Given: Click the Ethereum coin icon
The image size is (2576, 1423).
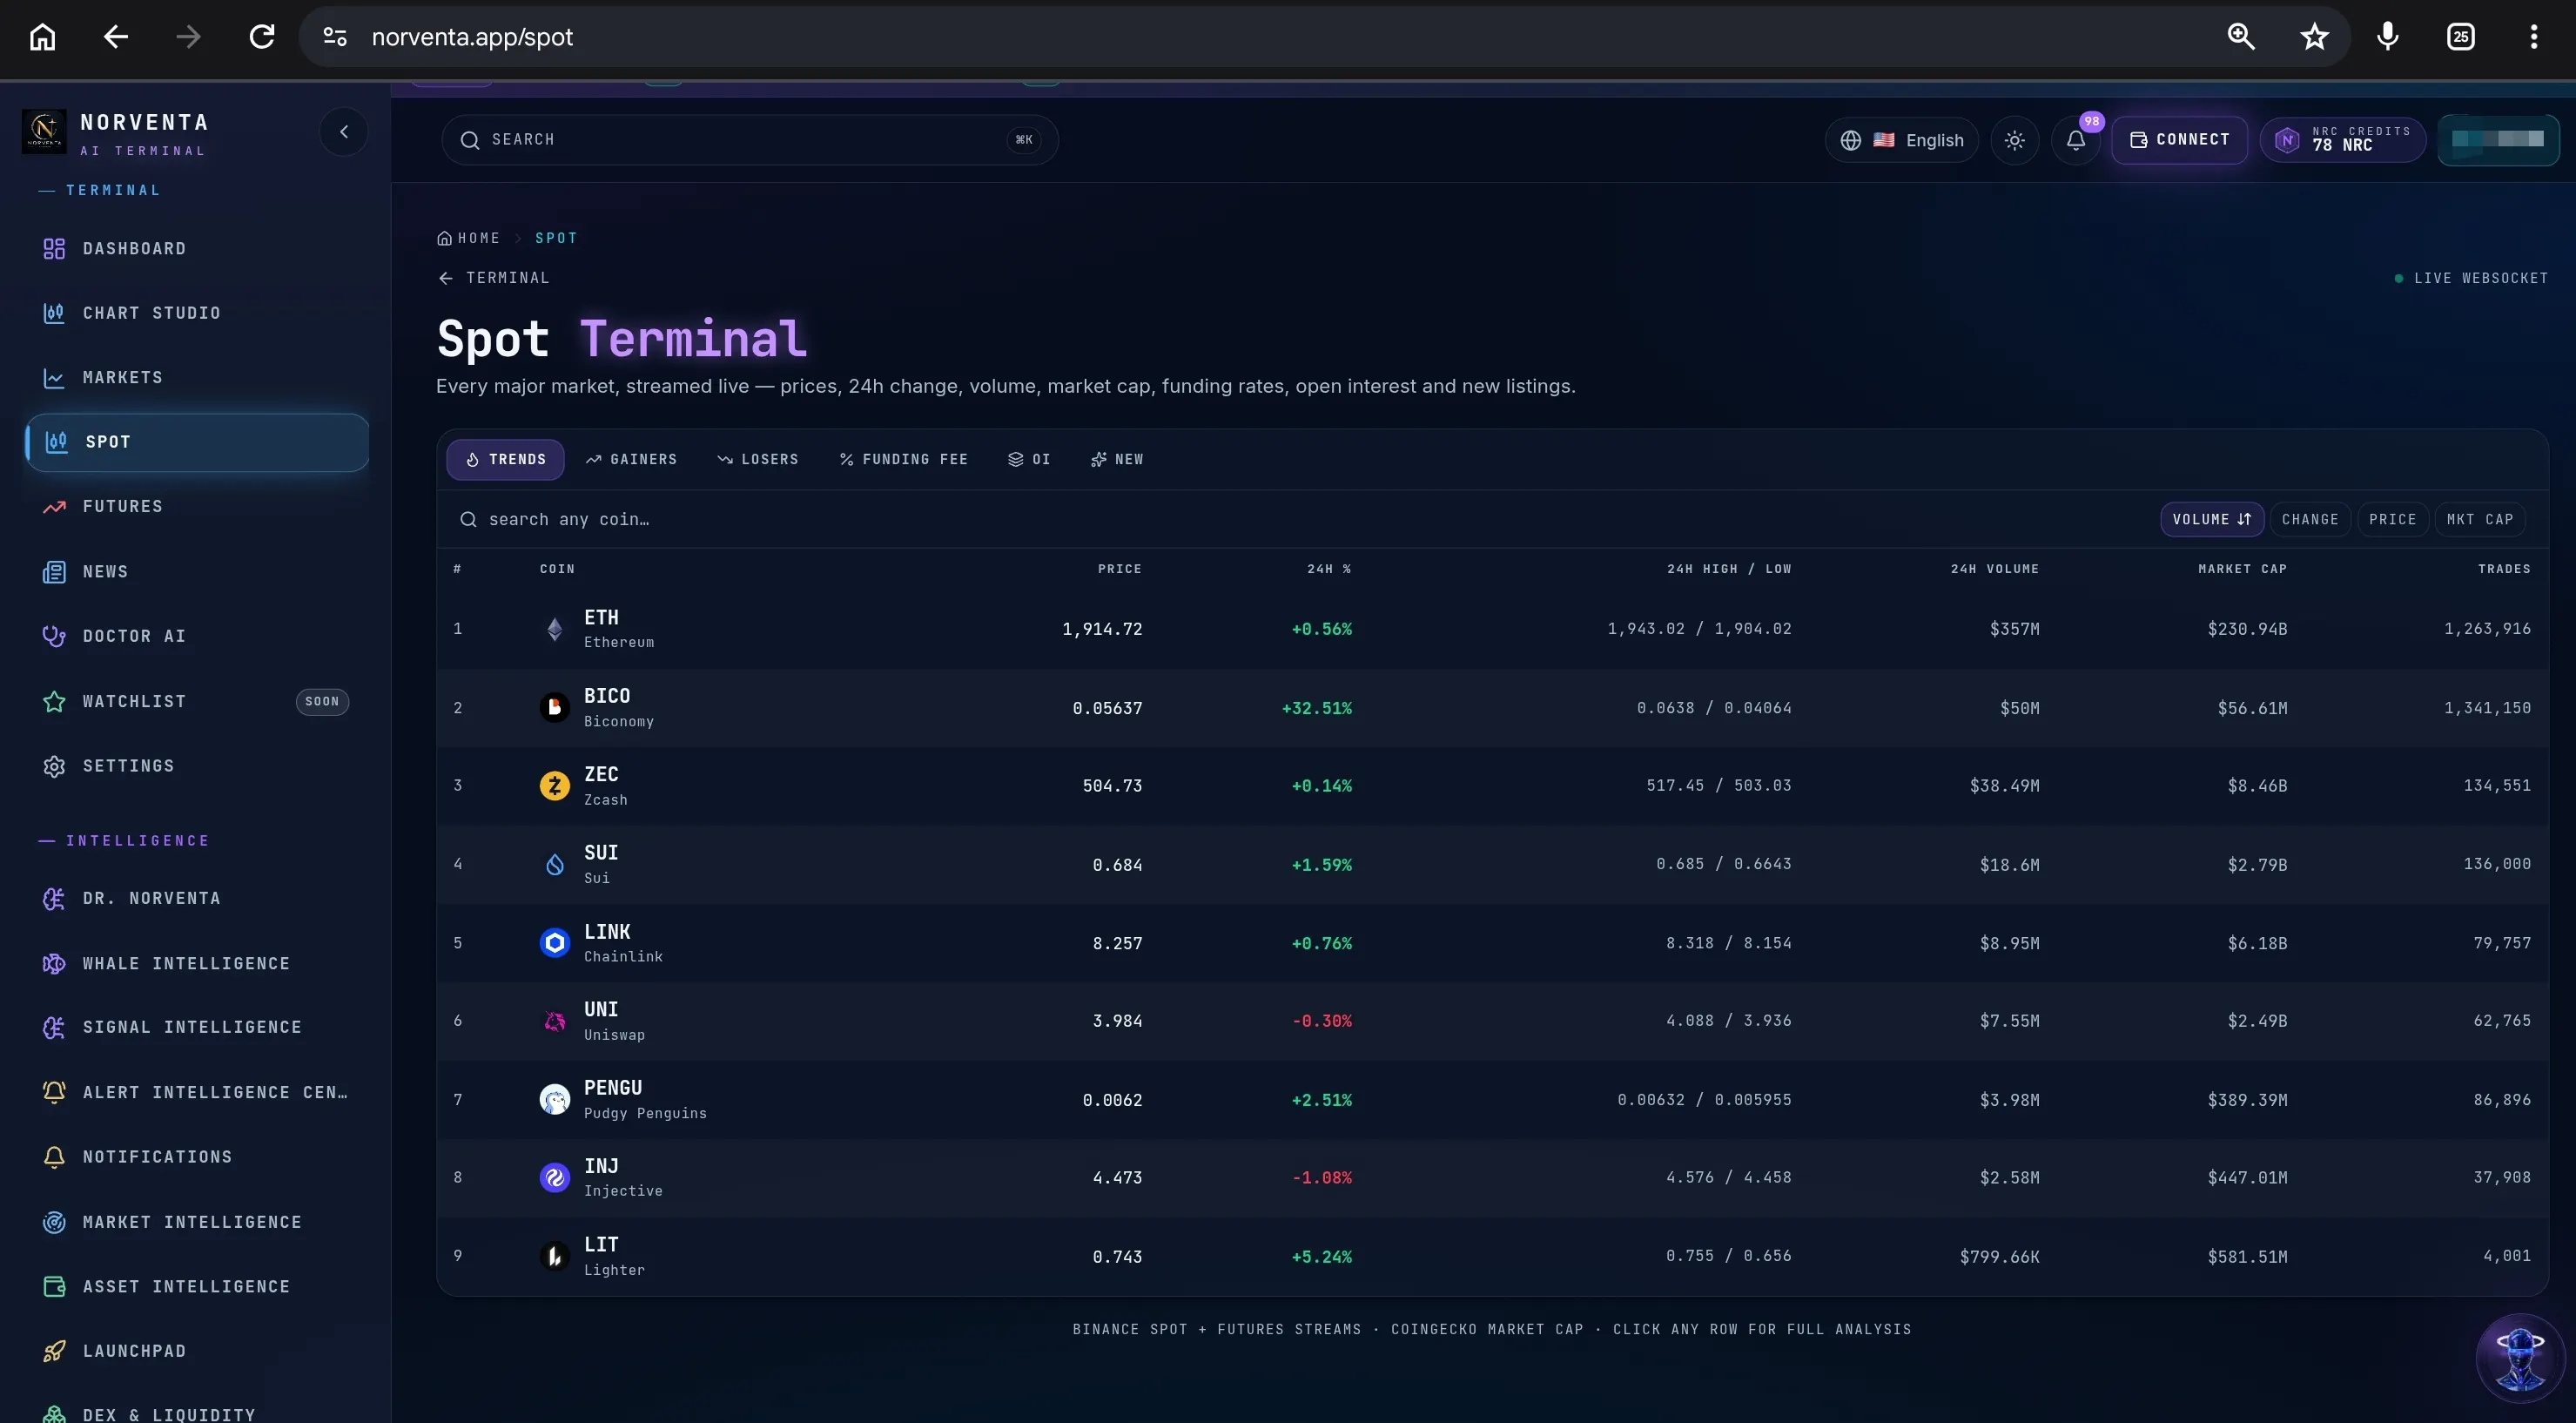Looking at the screenshot, I should point(555,629).
